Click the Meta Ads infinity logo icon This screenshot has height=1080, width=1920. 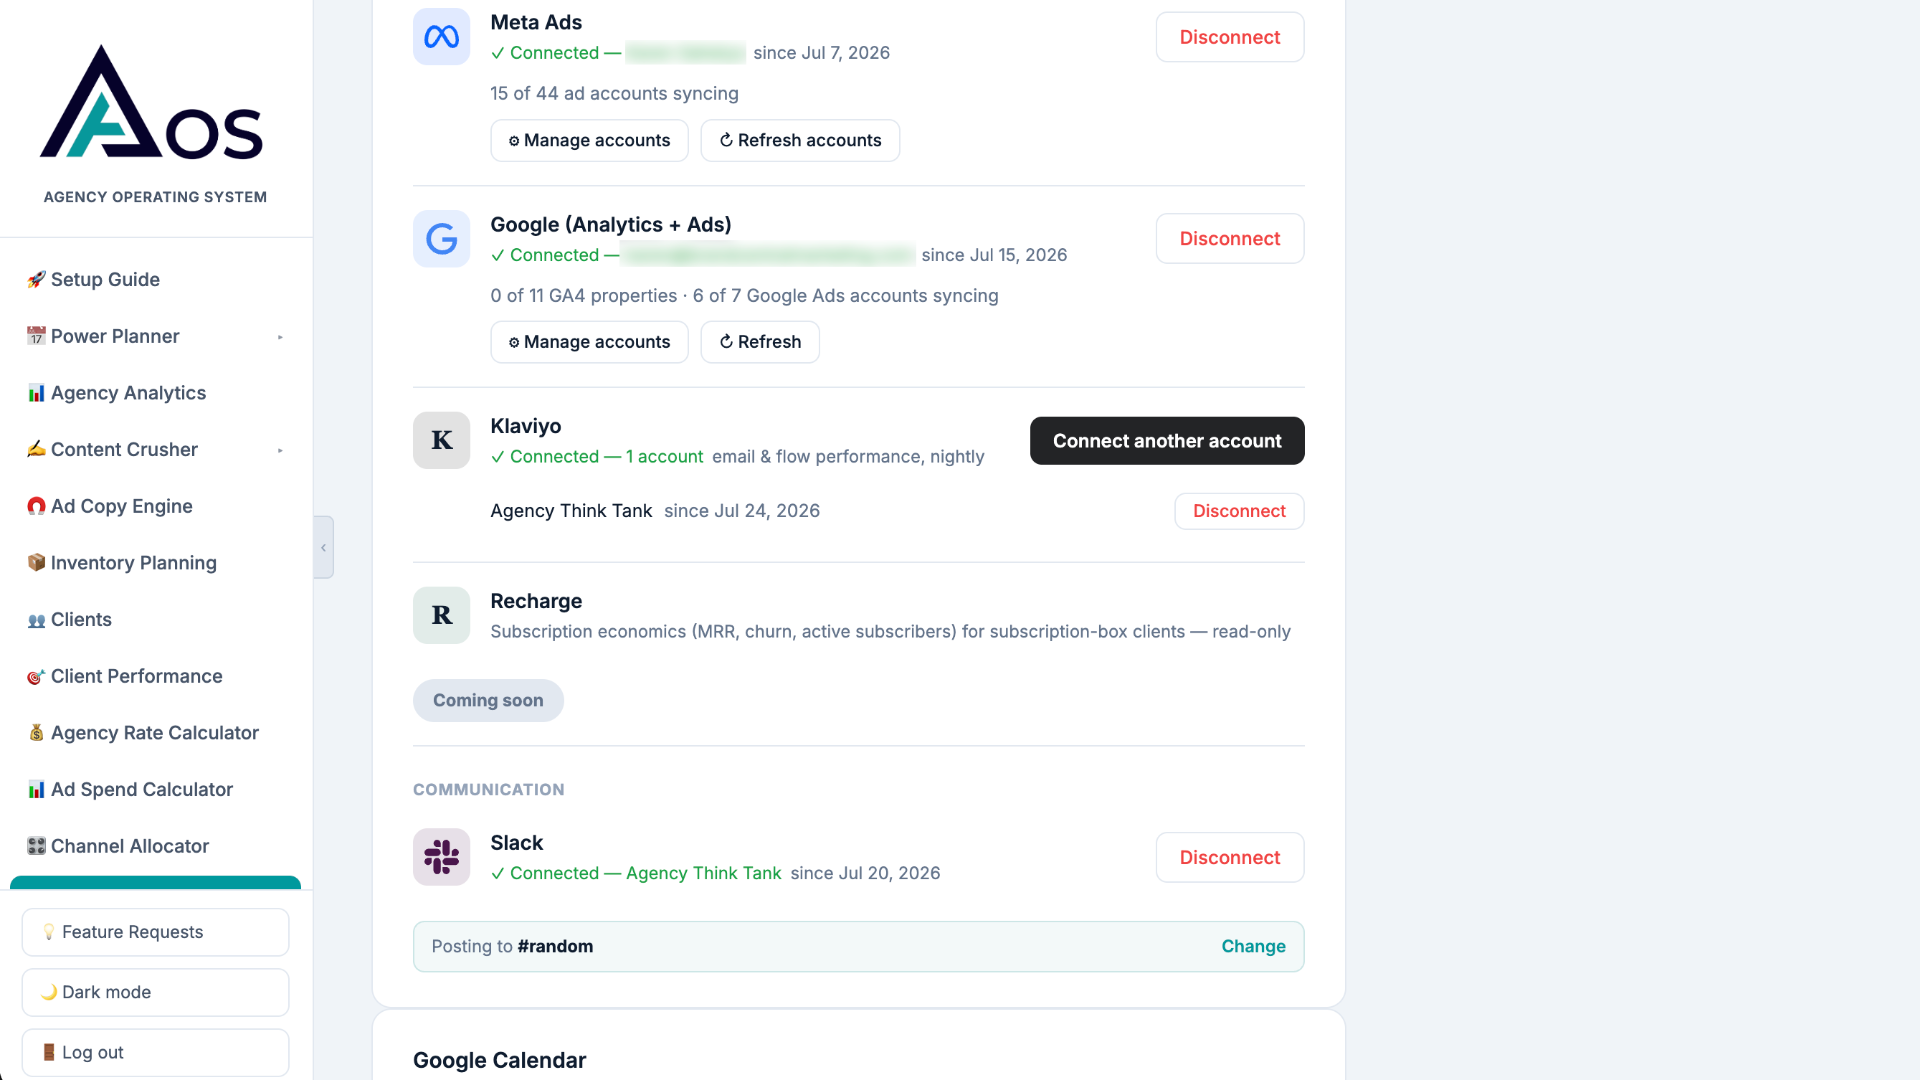(x=441, y=37)
